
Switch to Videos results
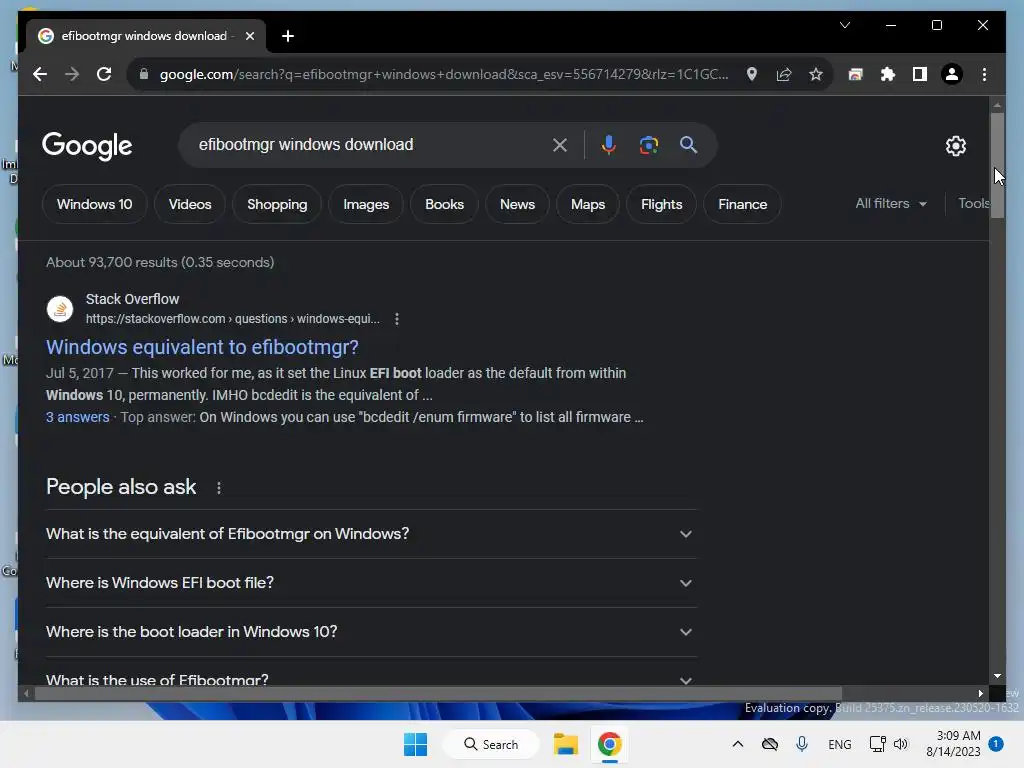(190, 204)
